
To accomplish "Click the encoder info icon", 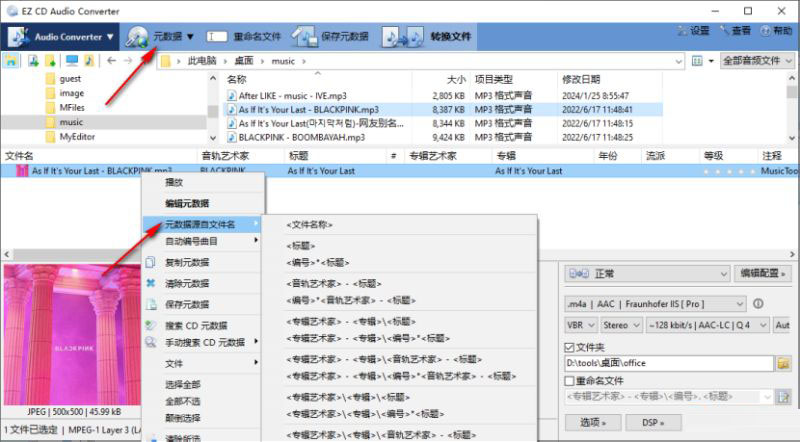I will point(758,304).
